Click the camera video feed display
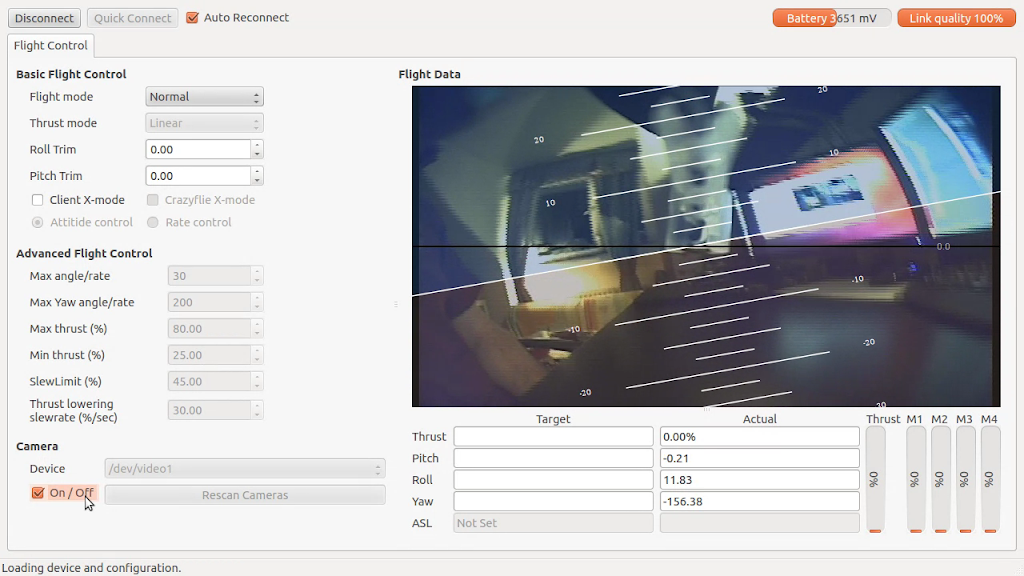1024x576 pixels. [x=706, y=246]
